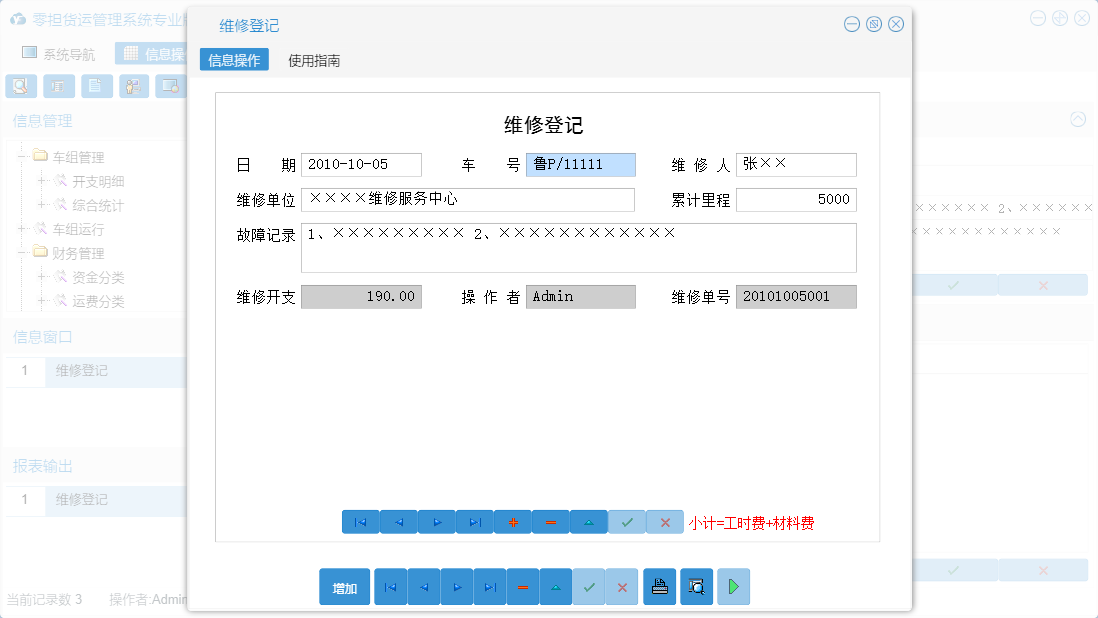The image size is (1098, 618).
Task: Select 维修登记 in the 报表输出 list
Action: [81, 500]
